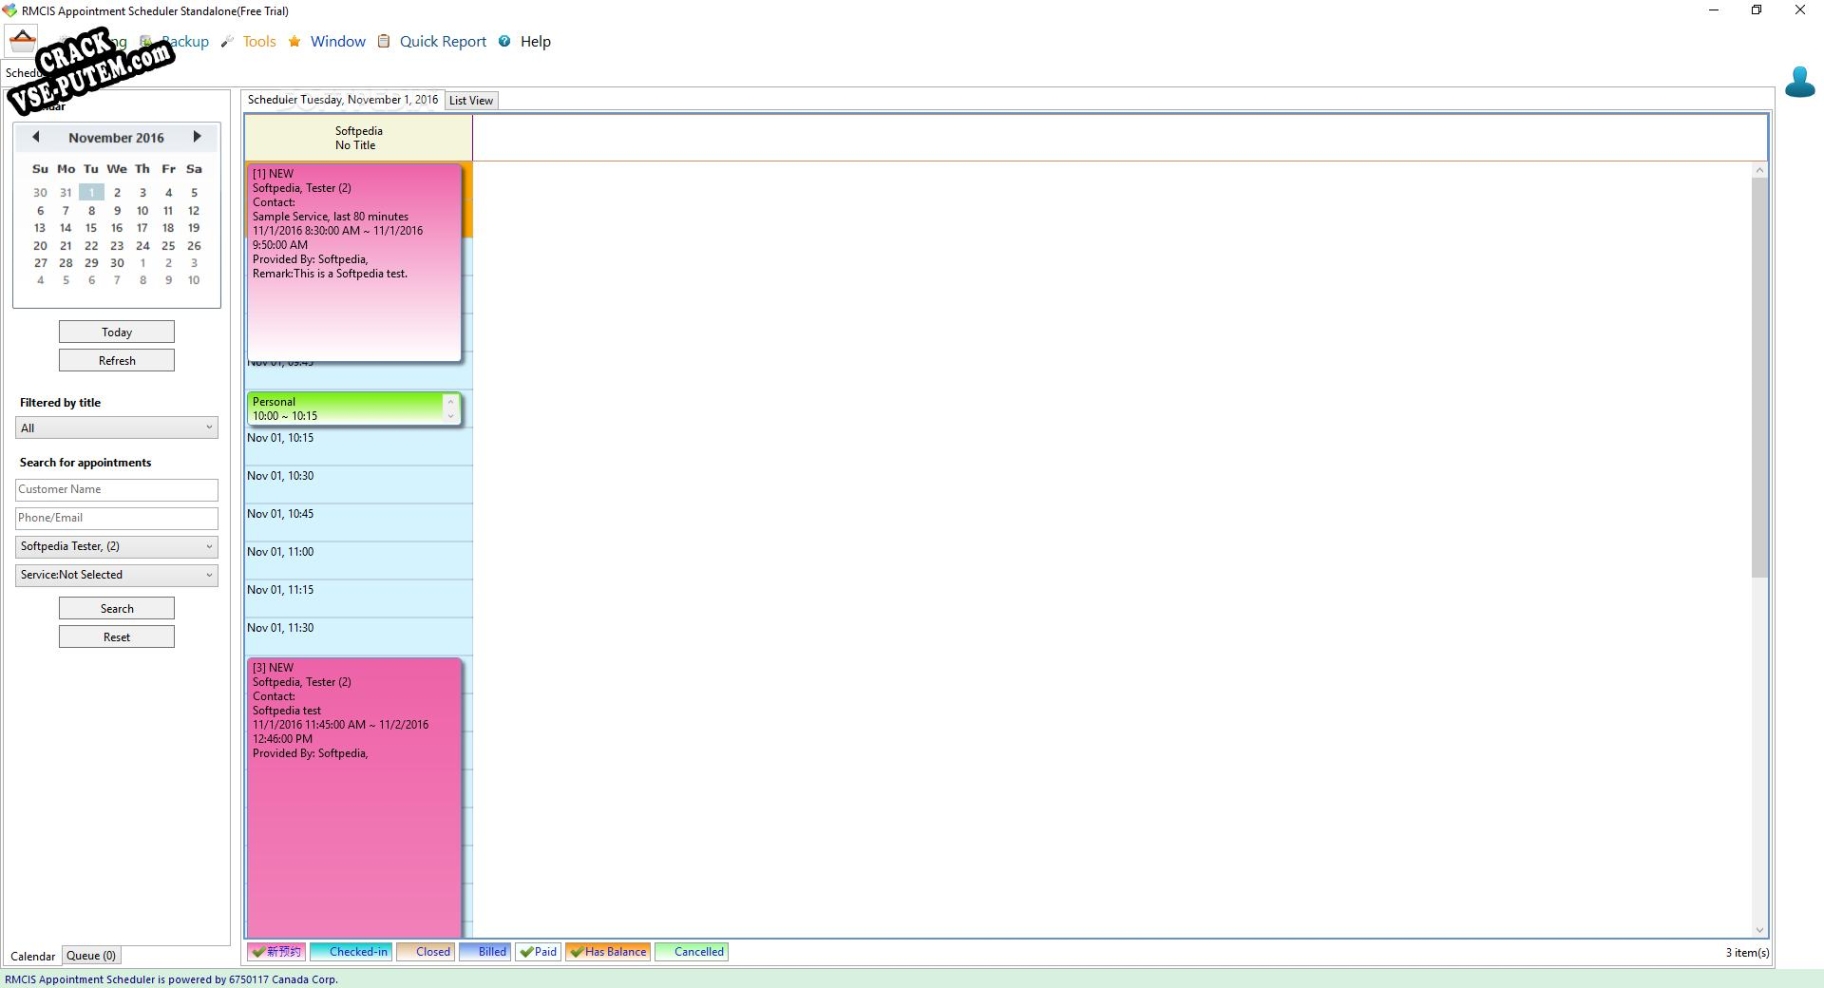Image resolution: width=1824 pixels, height=988 pixels.
Task: Click the Nov 01, 10:30 time slot
Action: (x=358, y=485)
